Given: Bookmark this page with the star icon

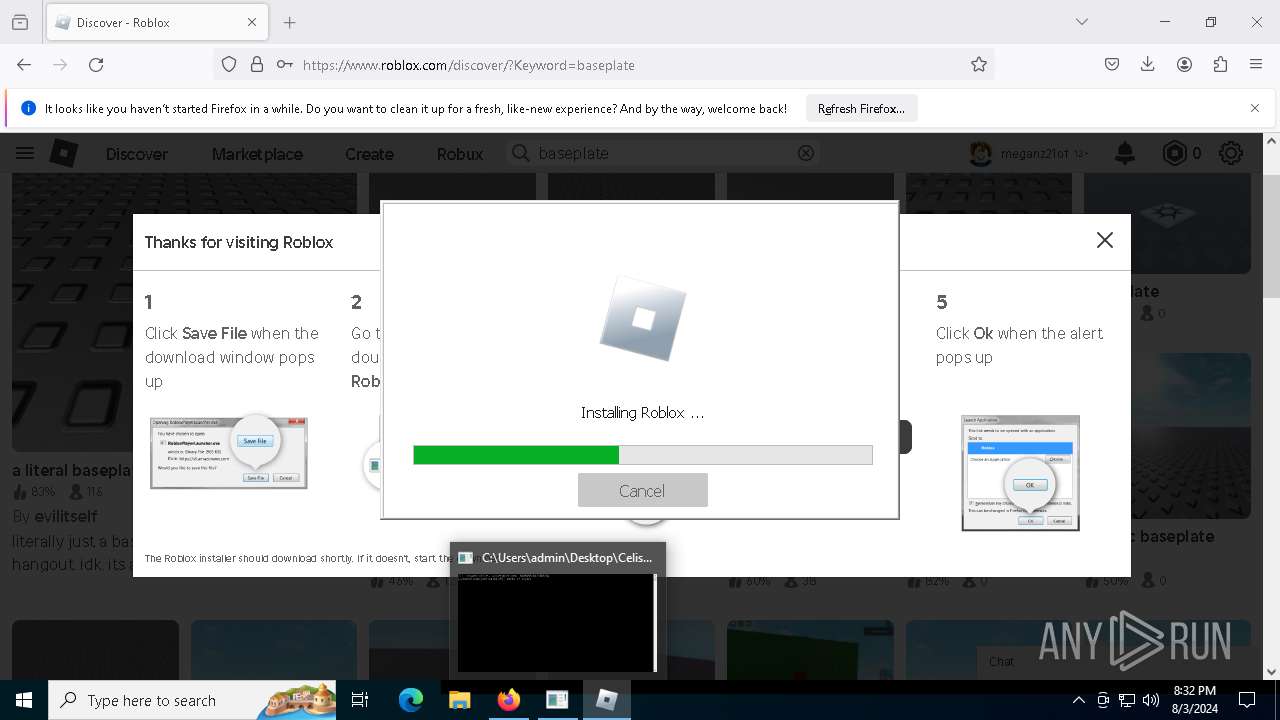Looking at the screenshot, I should (979, 65).
